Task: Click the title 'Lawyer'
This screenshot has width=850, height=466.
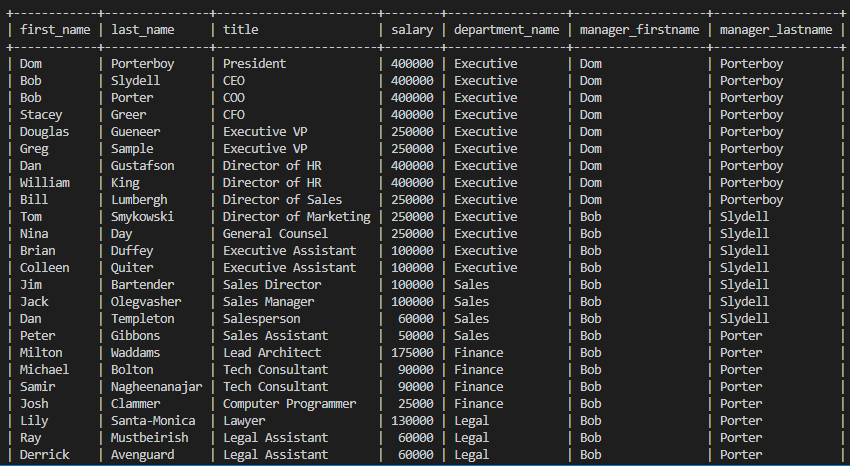Action: tap(244, 420)
